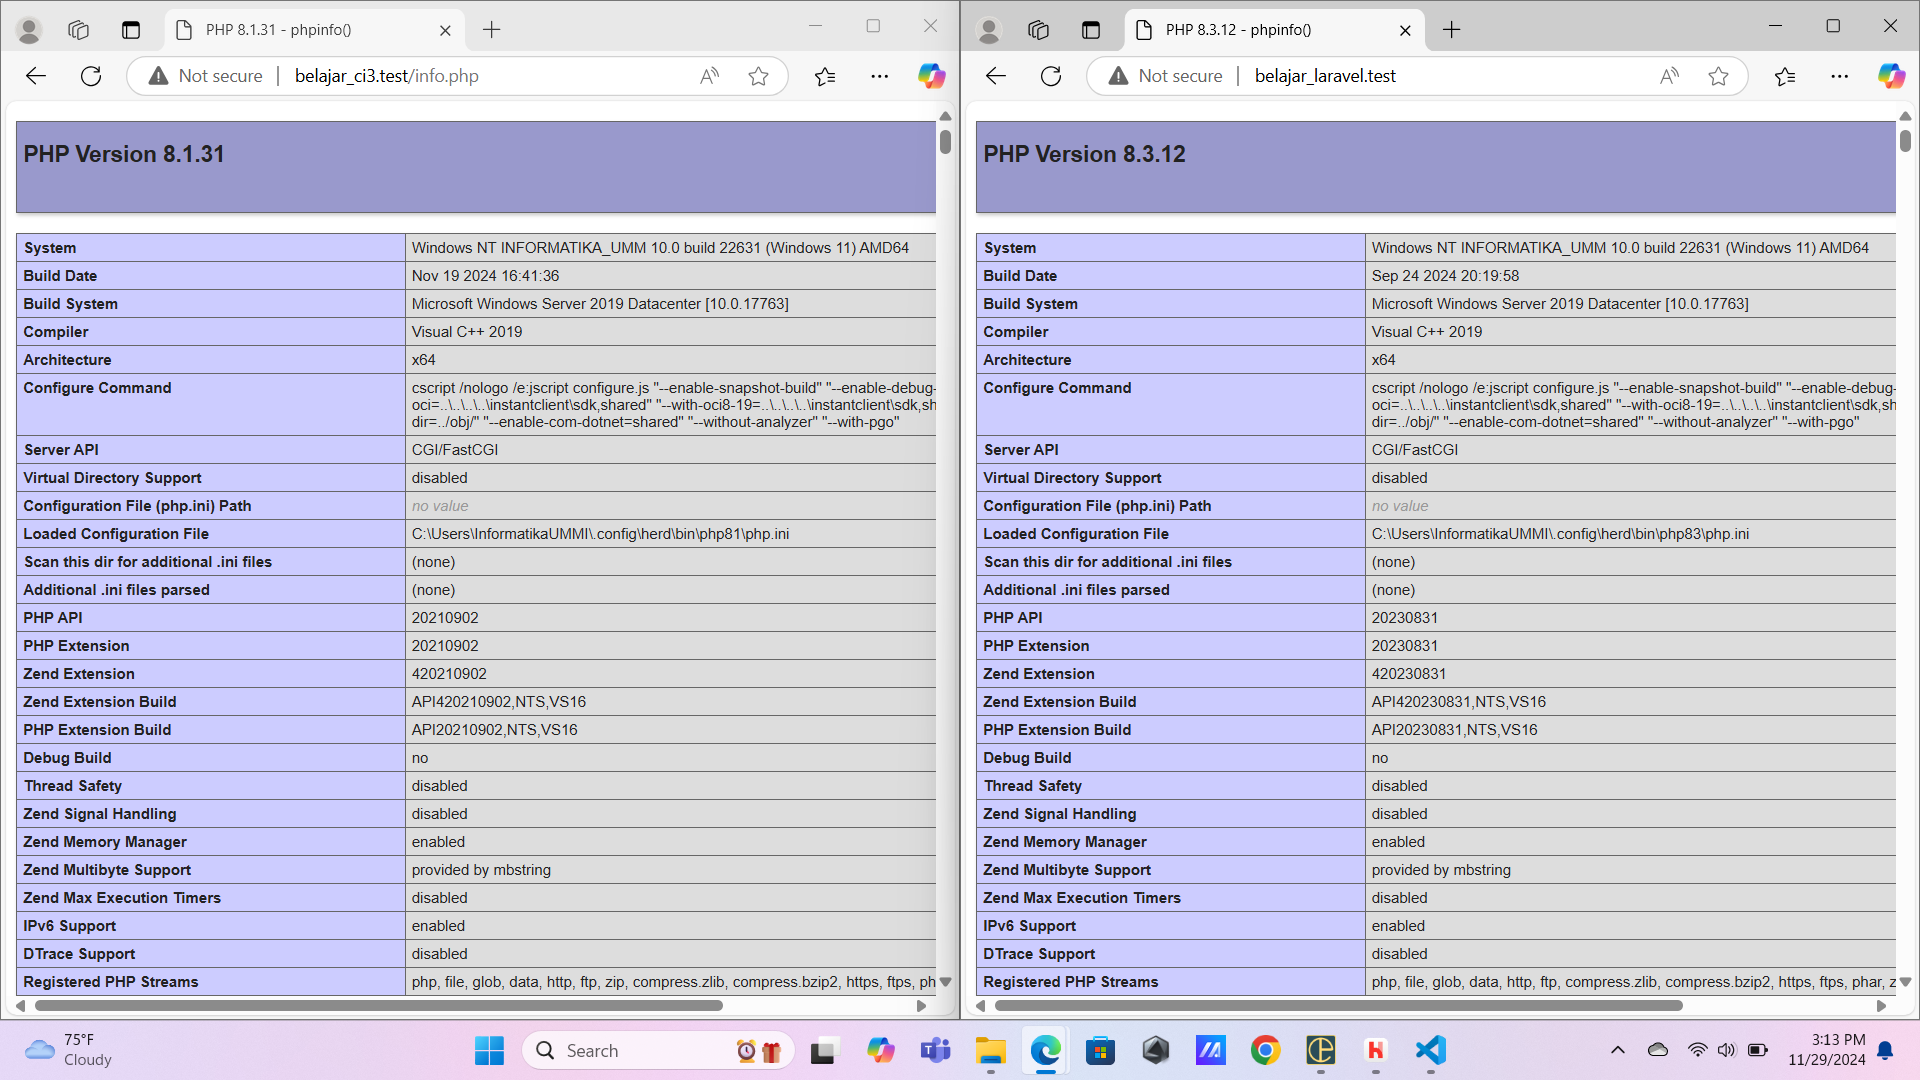This screenshot has width=1920, height=1080.
Task: Start read aloud on belajar_laravel.test page
Action: 1669,75
